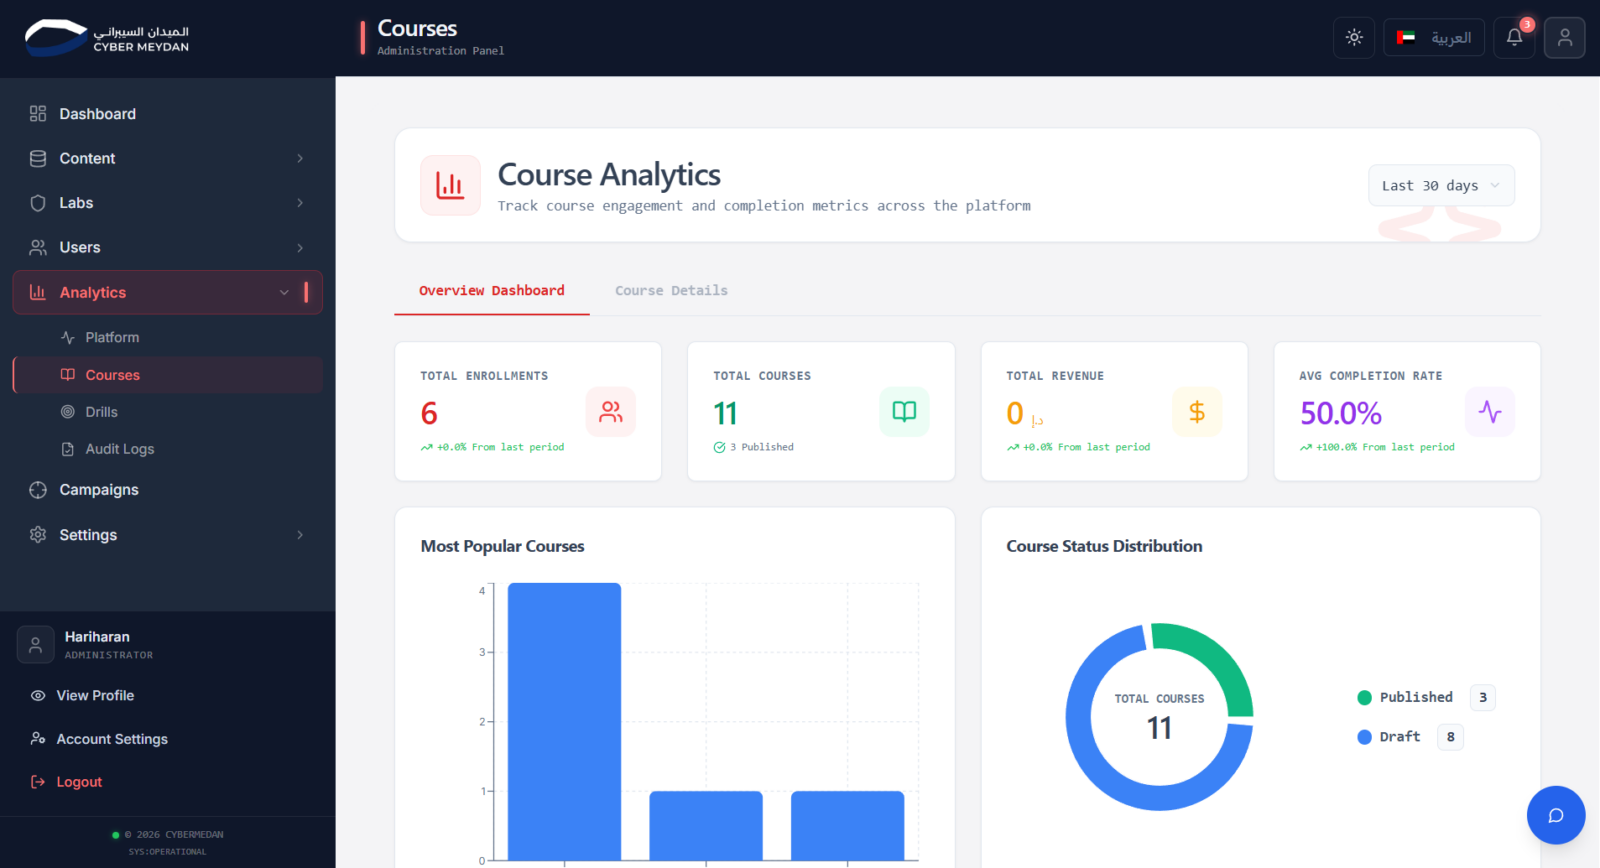Open the Last 30 days dropdown
The height and width of the screenshot is (868, 1600).
[x=1441, y=185]
